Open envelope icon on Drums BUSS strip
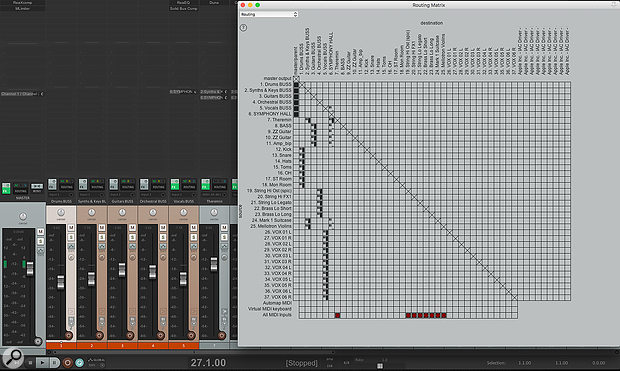620x371 pixels. 71,246
